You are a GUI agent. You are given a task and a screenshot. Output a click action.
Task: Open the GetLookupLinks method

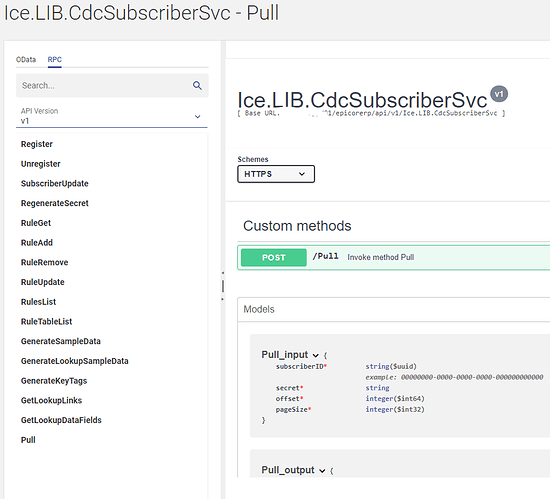[52, 400]
